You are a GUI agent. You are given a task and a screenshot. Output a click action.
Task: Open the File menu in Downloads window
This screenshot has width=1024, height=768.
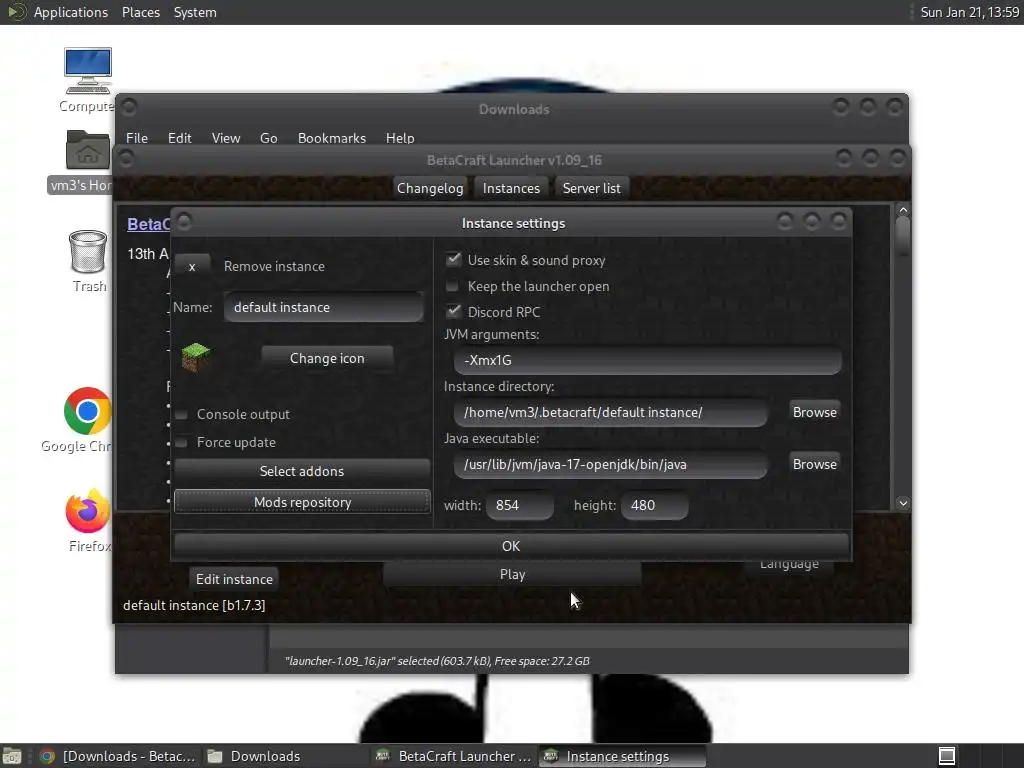click(136, 138)
